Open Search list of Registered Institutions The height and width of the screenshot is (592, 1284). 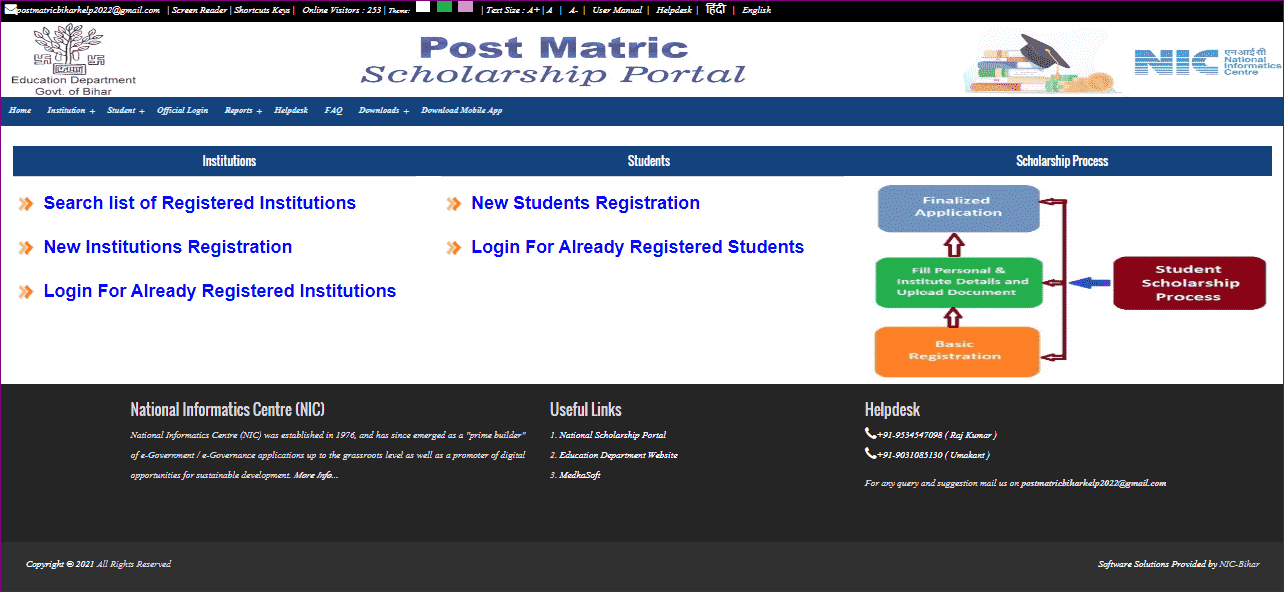pyautogui.click(x=199, y=203)
